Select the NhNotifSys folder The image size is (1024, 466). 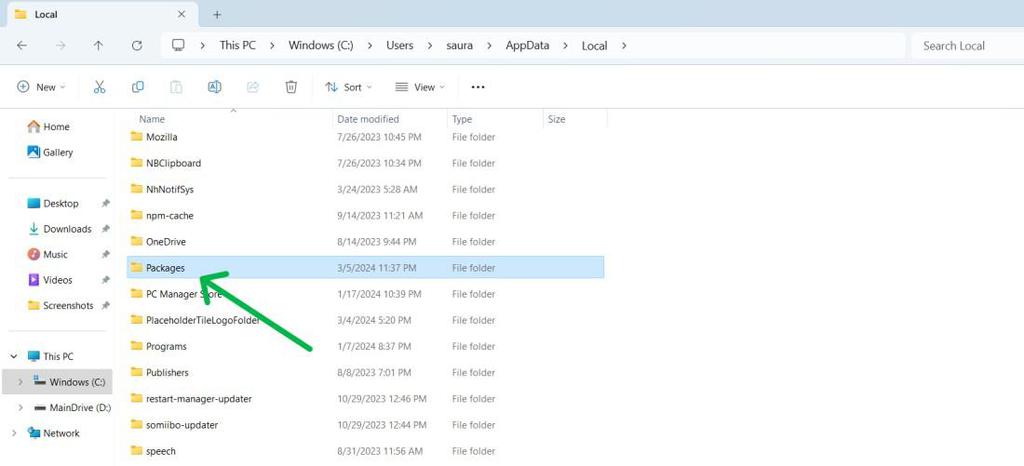pos(366,189)
